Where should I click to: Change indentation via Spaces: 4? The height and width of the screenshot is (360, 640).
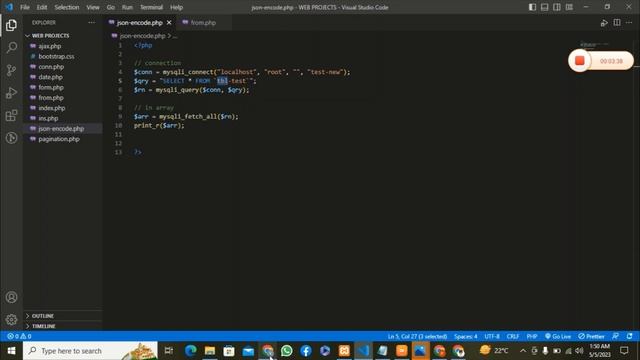tap(465, 336)
